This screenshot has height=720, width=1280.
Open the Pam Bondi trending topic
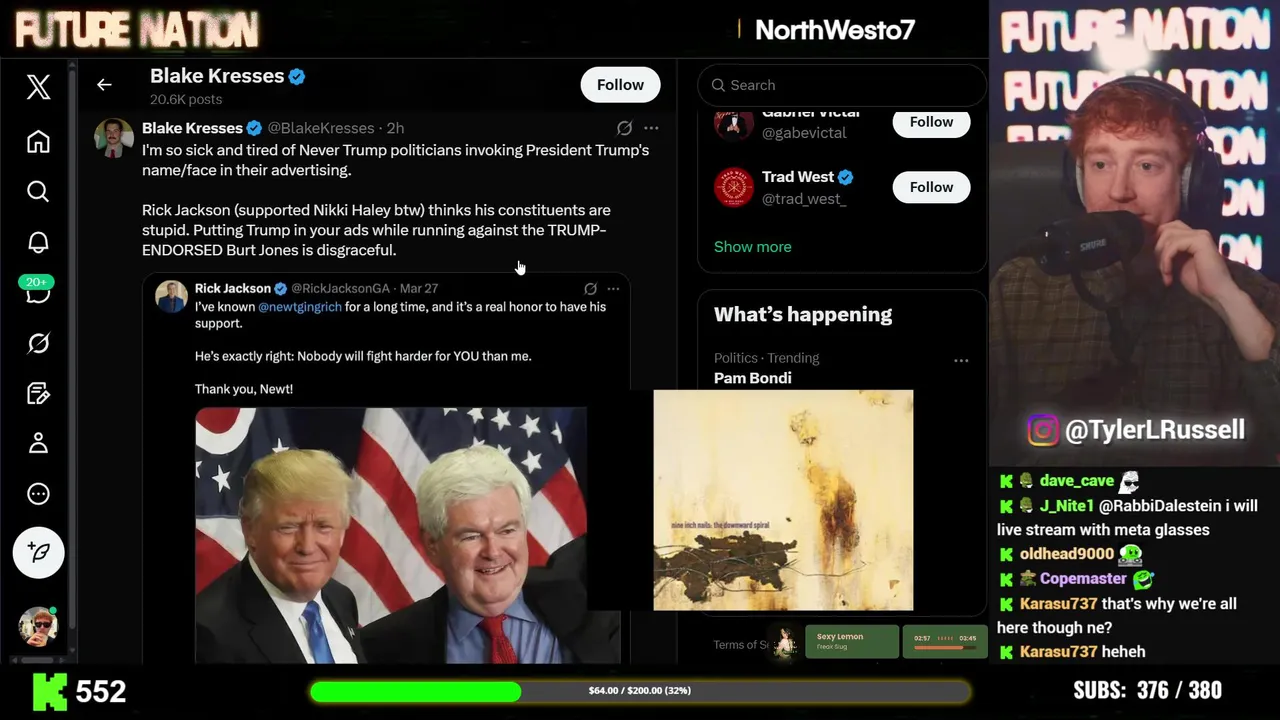point(752,378)
